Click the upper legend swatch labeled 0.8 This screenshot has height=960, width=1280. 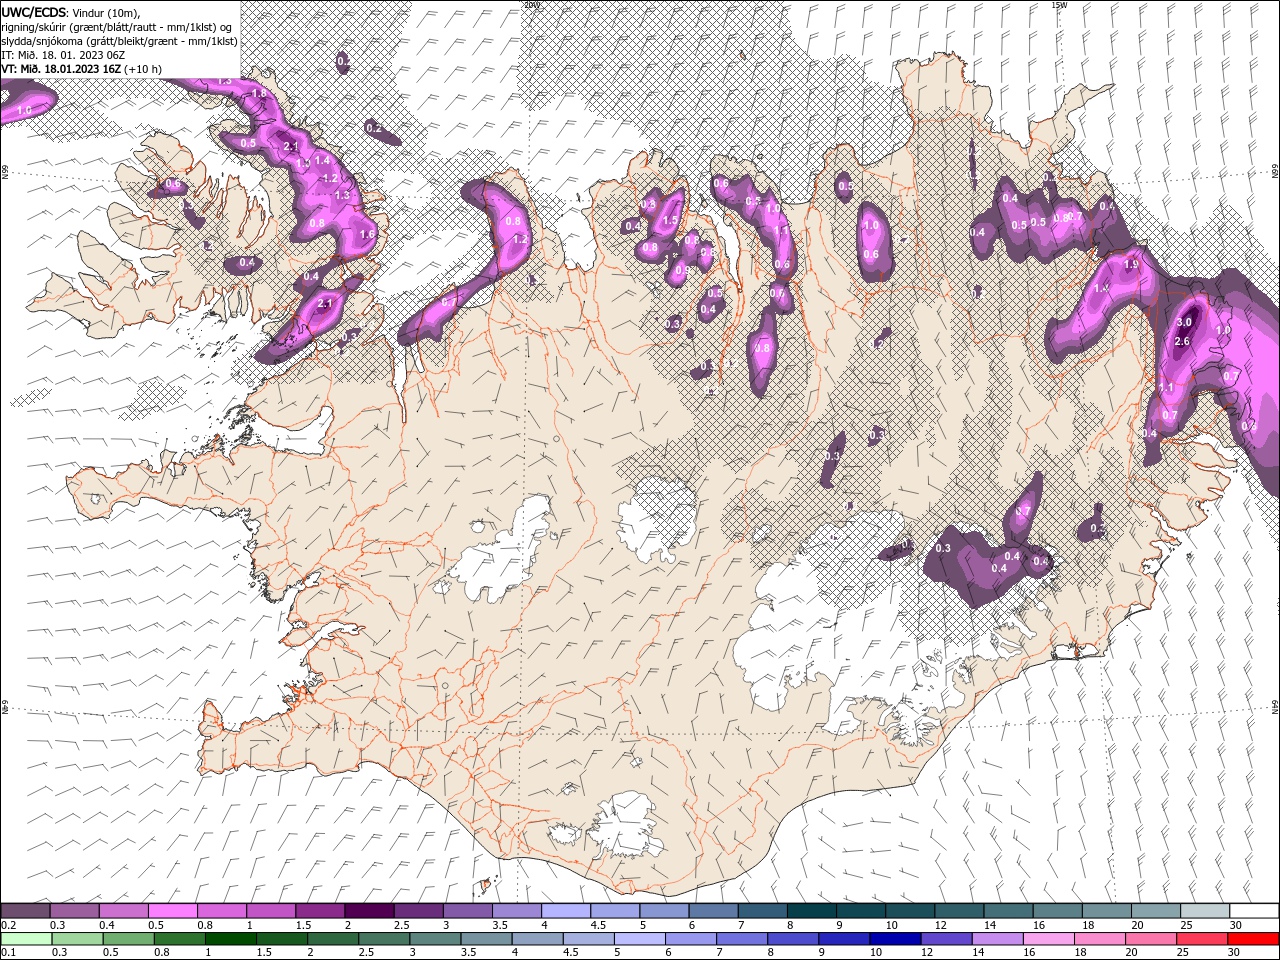click(x=221, y=911)
